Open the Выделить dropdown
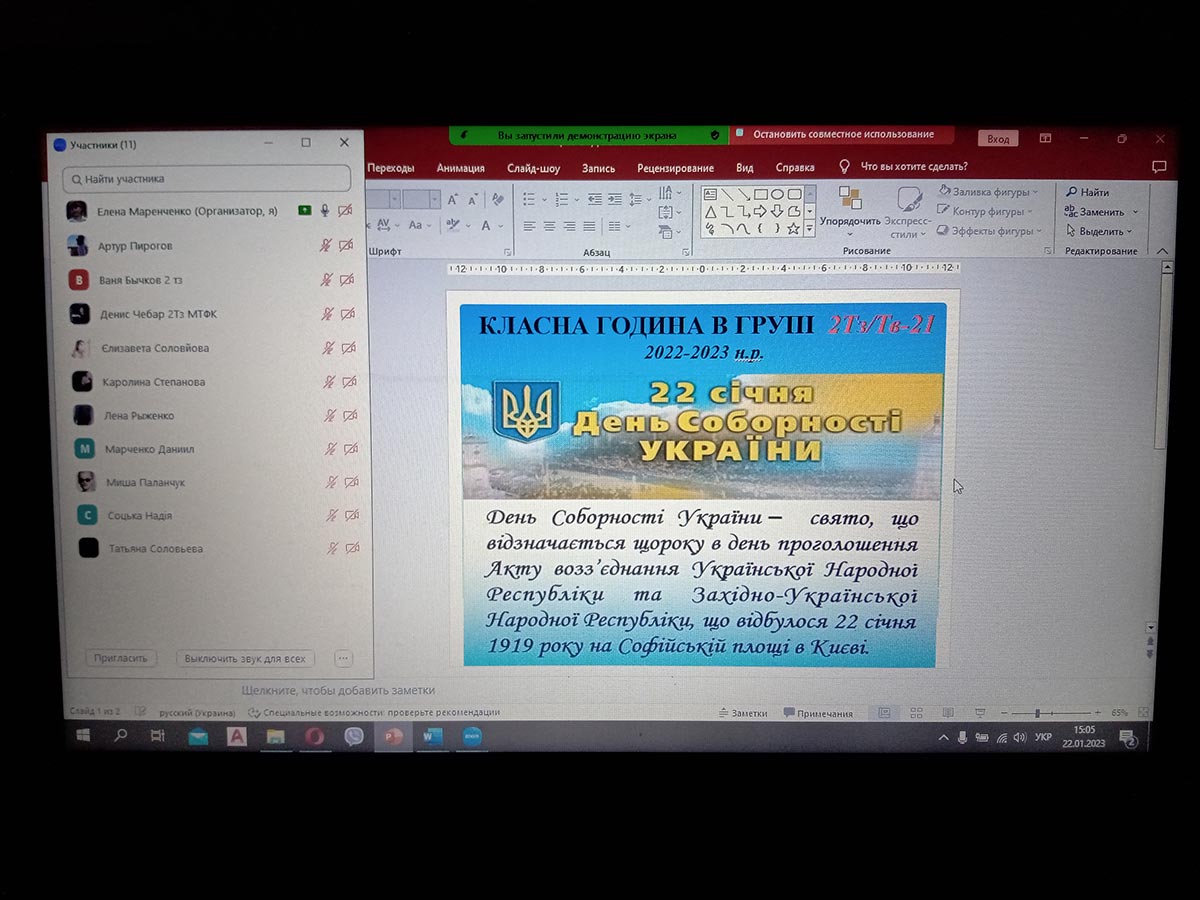Screen dimensions: 1200x900 click(x=1130, y=232)
